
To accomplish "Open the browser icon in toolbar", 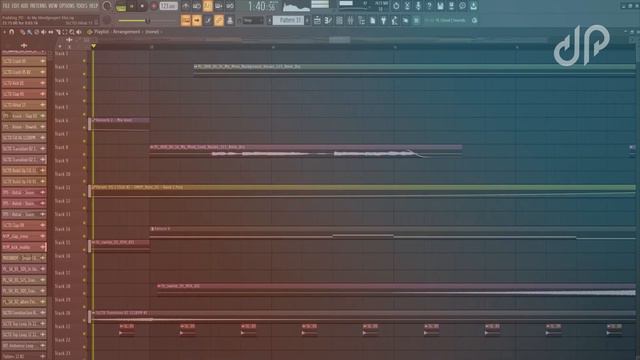I will pos(361,20).
